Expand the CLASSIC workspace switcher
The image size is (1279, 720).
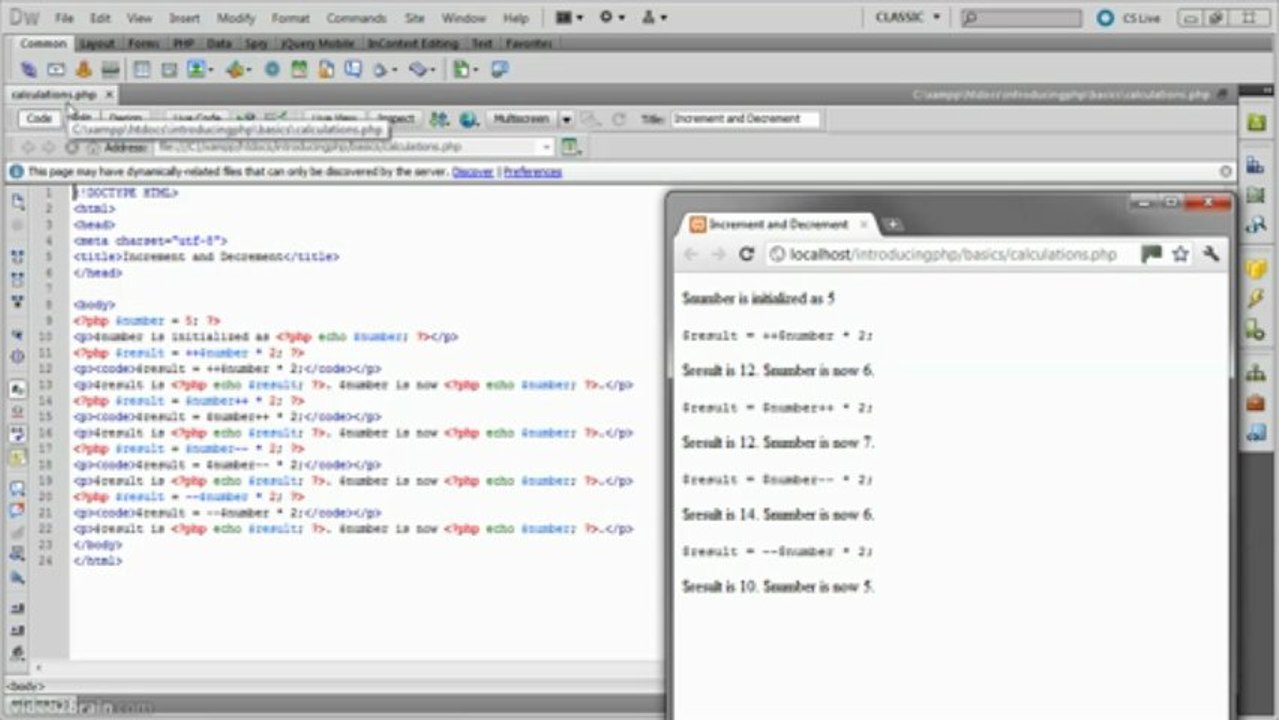(x=908, y=18)
